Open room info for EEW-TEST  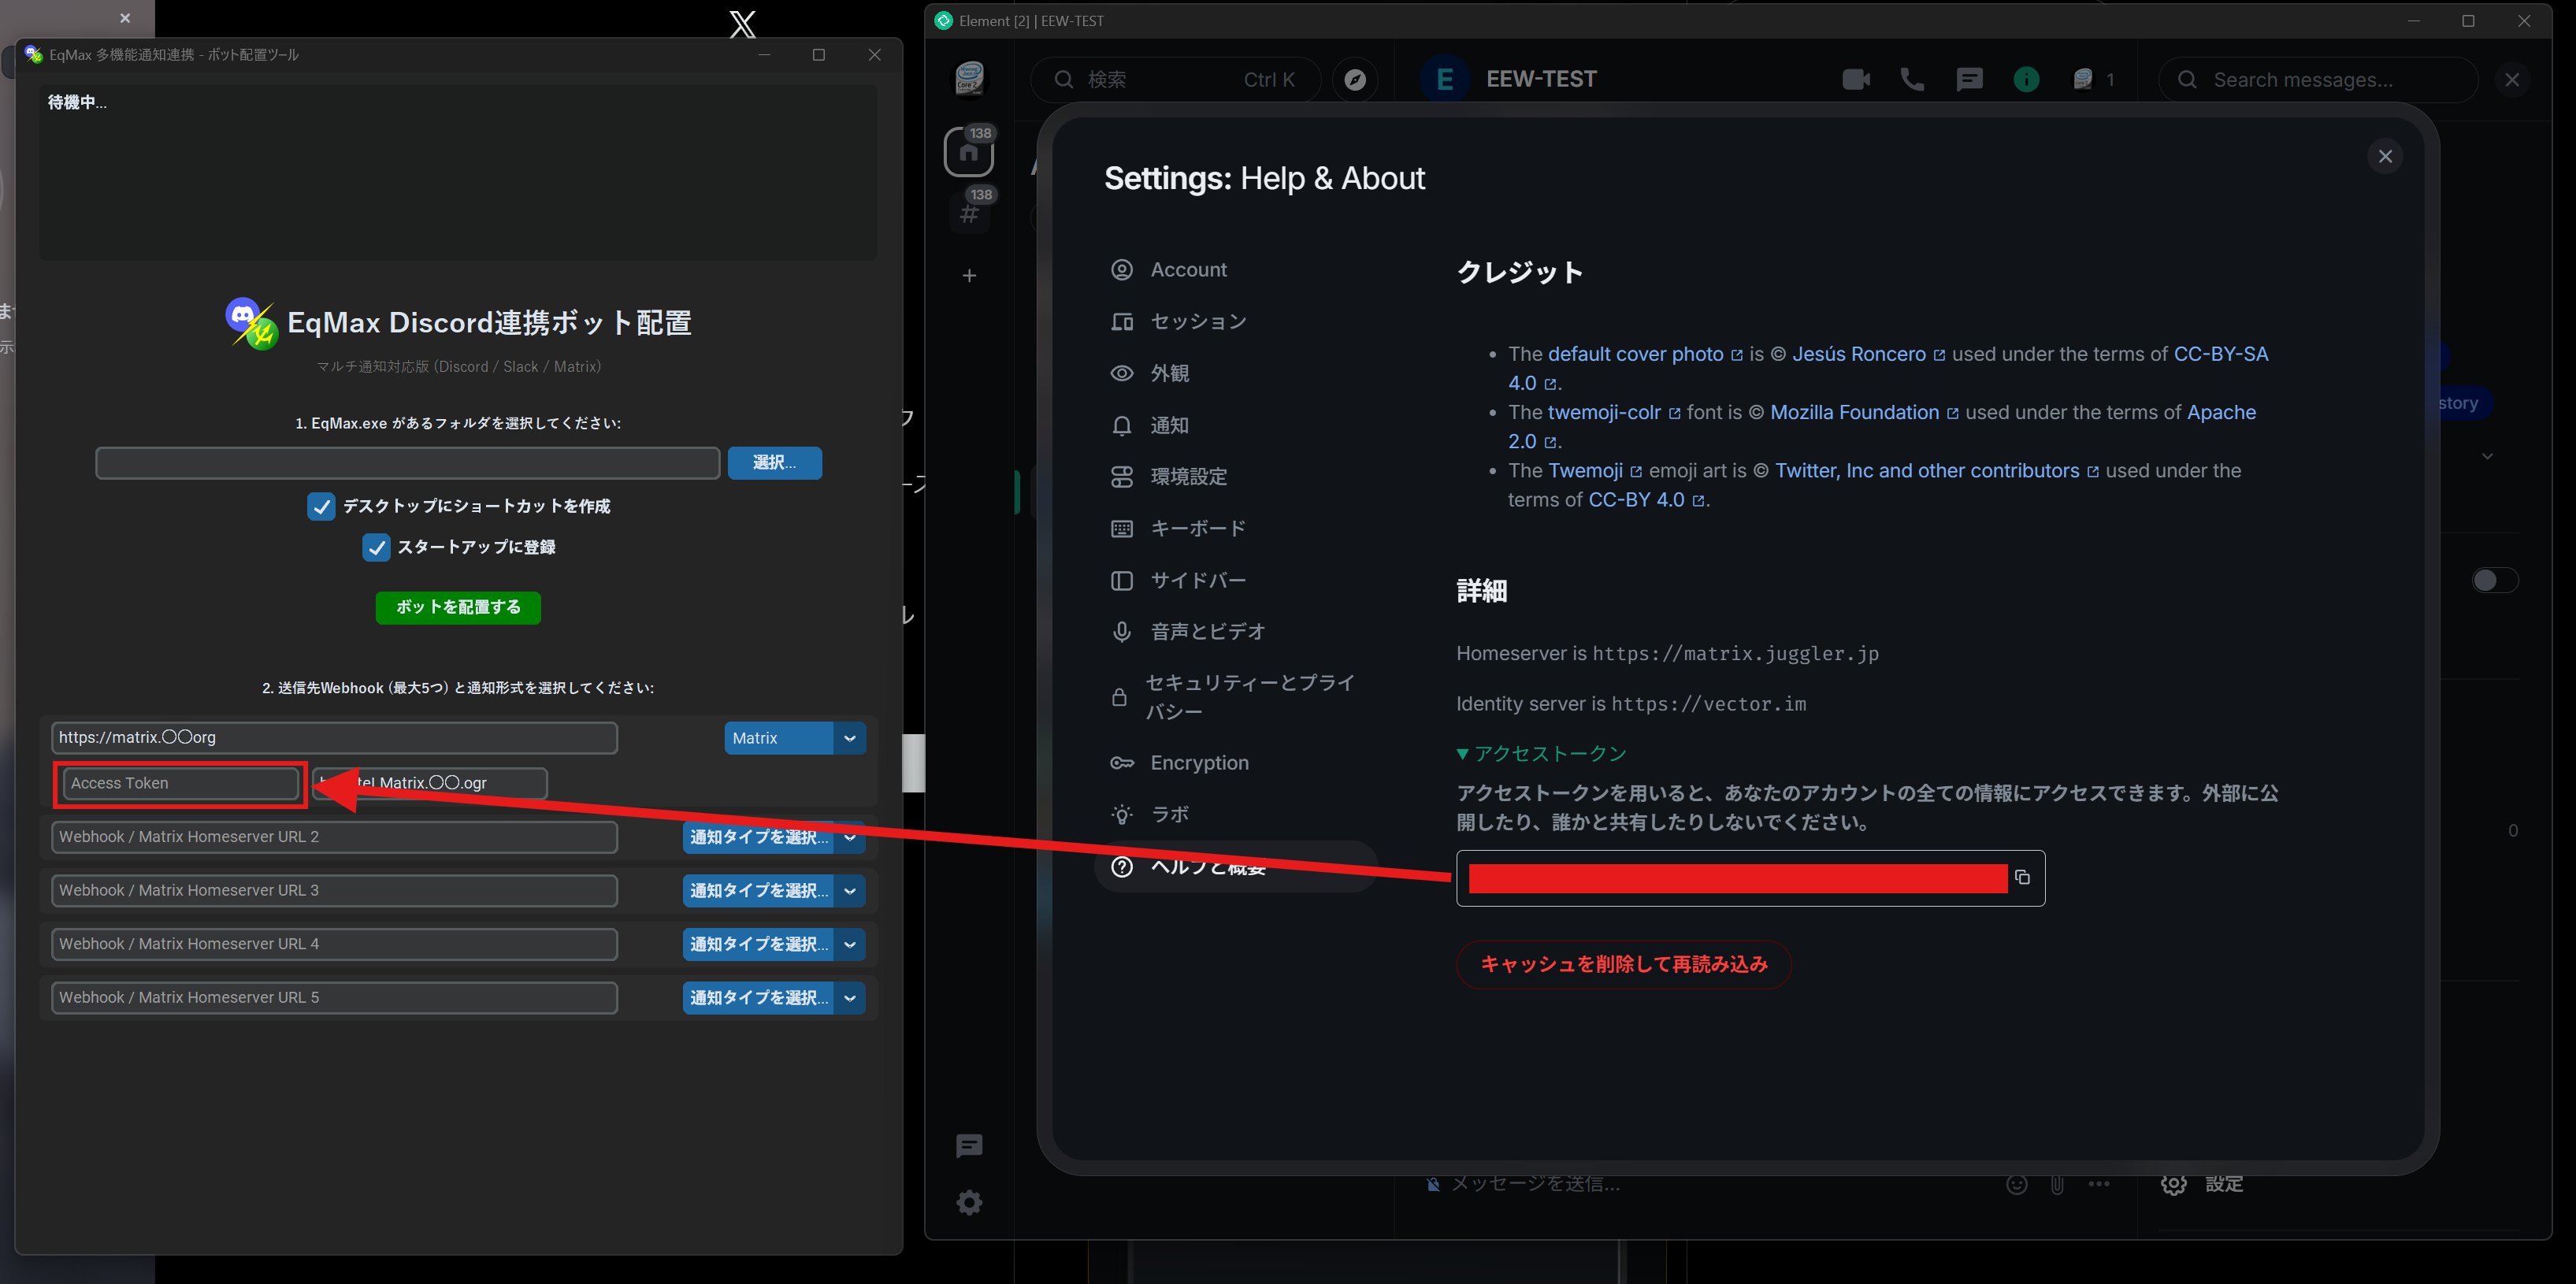coord(2026,80)
